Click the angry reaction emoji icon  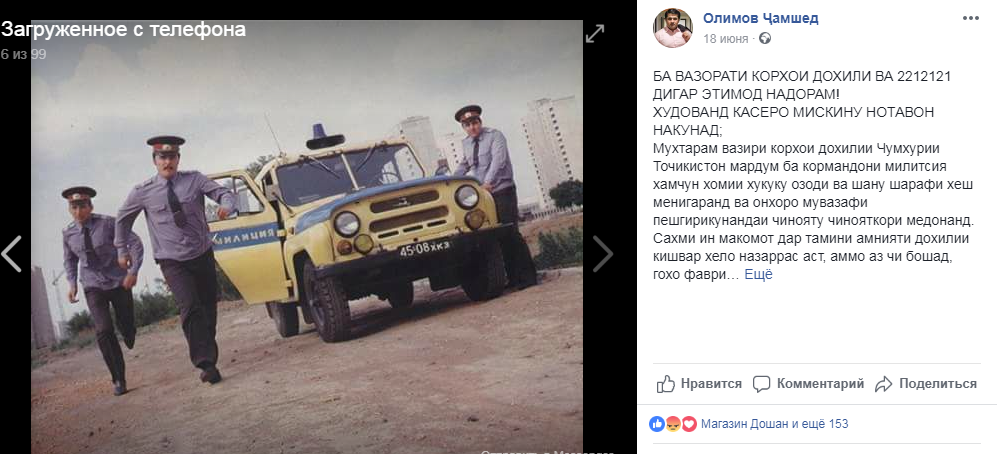(673, 424)
